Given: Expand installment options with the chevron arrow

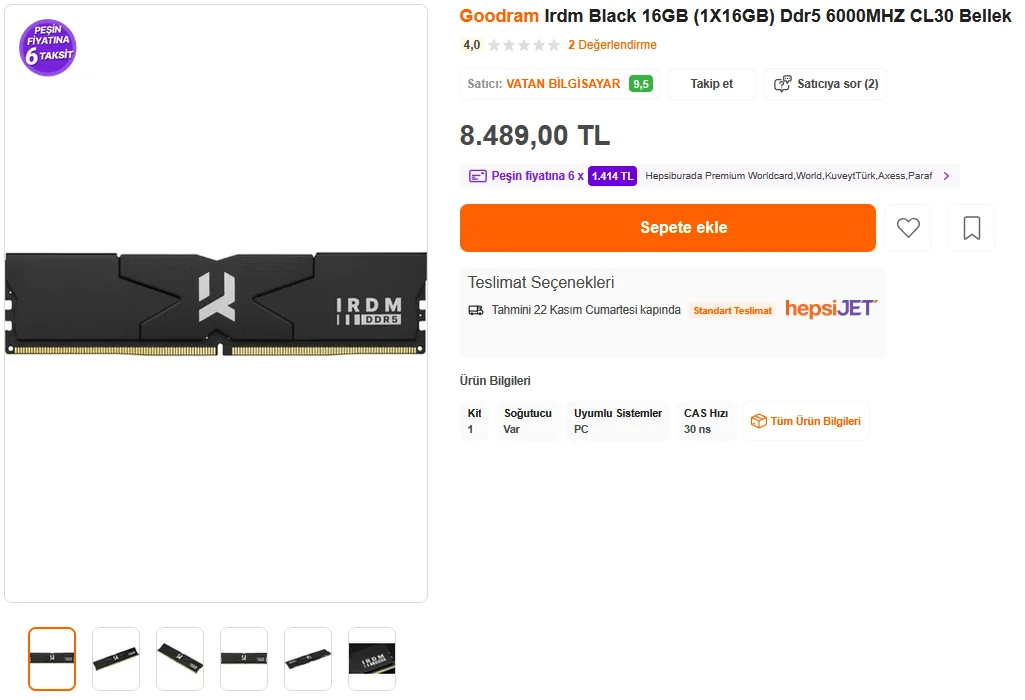Looking at the screenshot, I should [x=946, y=176].
